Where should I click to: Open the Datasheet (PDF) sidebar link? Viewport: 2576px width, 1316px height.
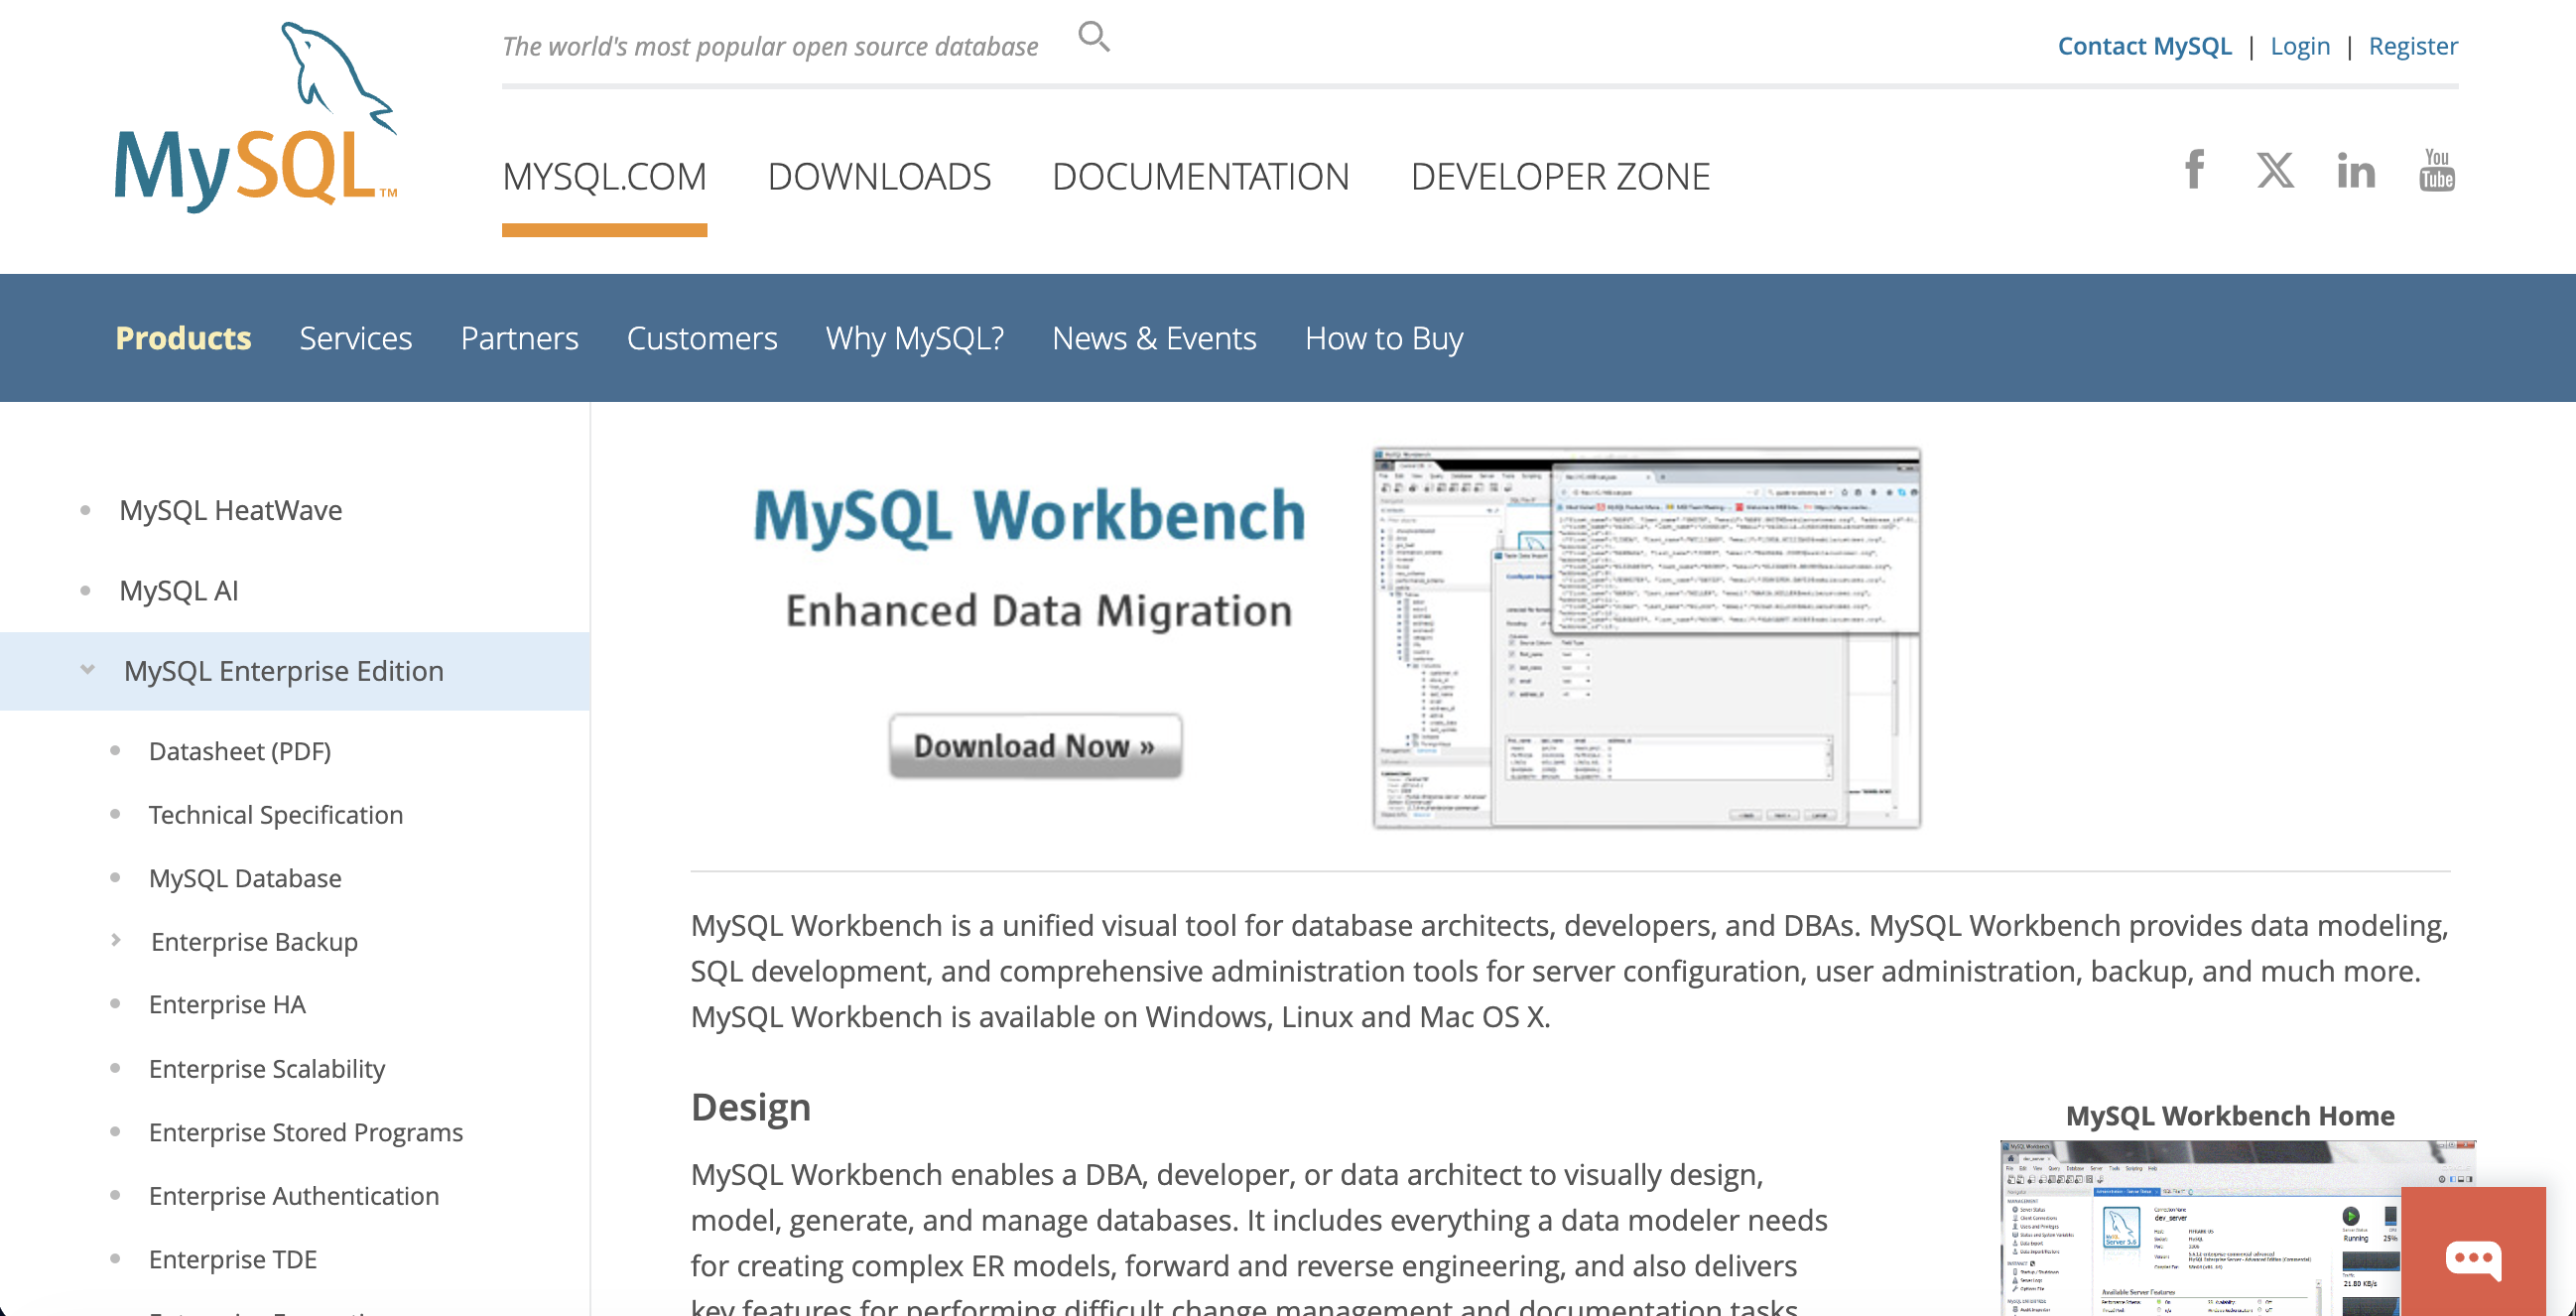pos(239,751)
